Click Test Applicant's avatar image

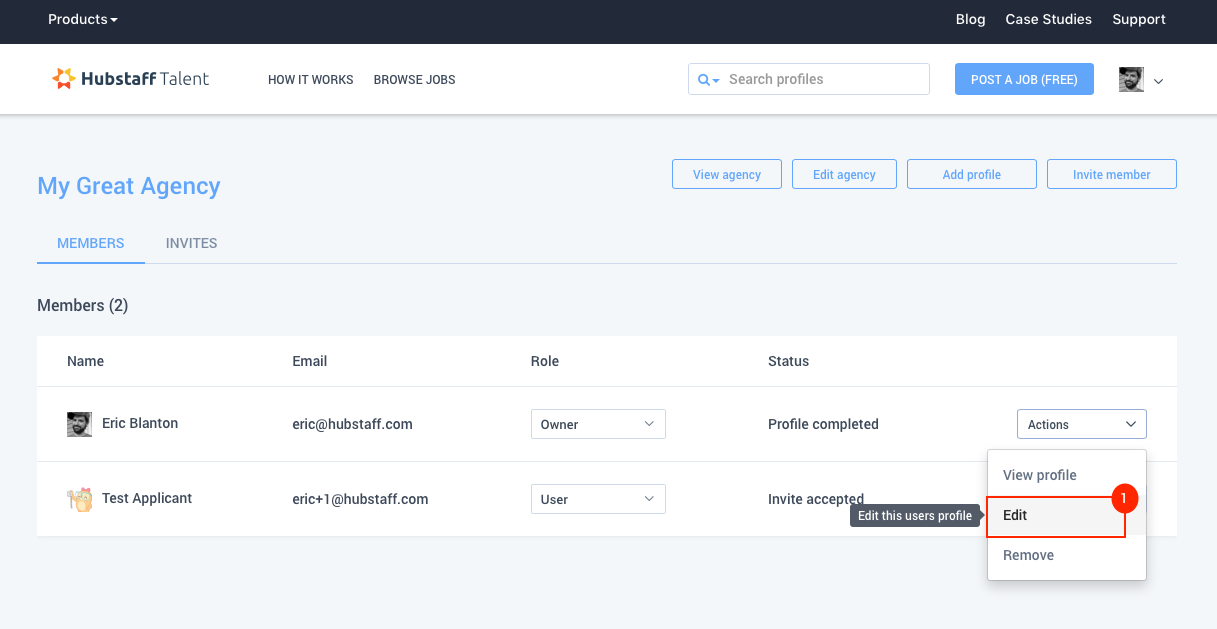tap(79, 499)
